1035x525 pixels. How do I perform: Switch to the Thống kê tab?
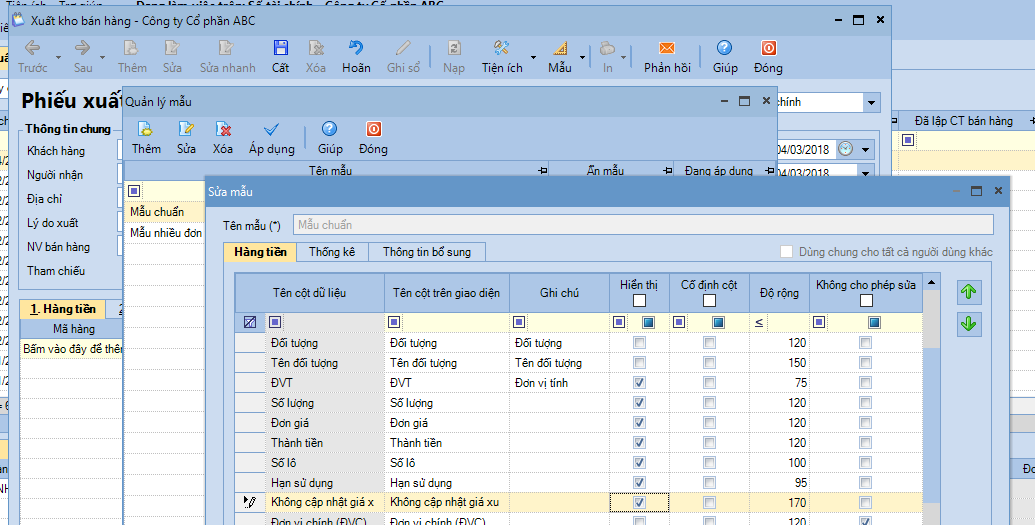click(x=332, y=252)
